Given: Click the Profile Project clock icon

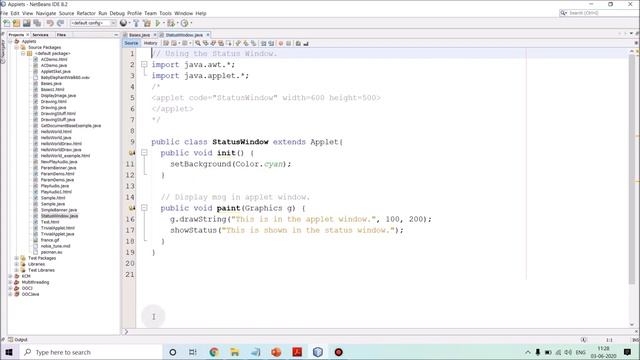Looking at the screenshot, I should (x=184, y=23).
